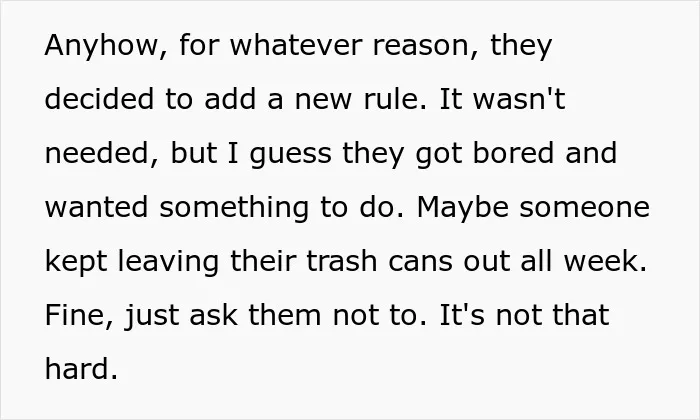Place cursor on the word "cans"
This screenshot has width=700, height=420.
(x=421, y=263)
